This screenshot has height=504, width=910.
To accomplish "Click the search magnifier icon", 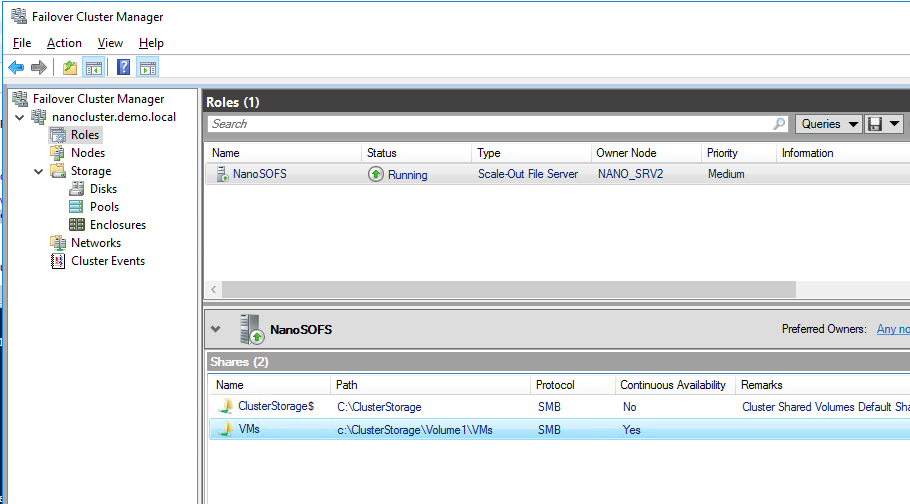I will click(x=779, y=124).
